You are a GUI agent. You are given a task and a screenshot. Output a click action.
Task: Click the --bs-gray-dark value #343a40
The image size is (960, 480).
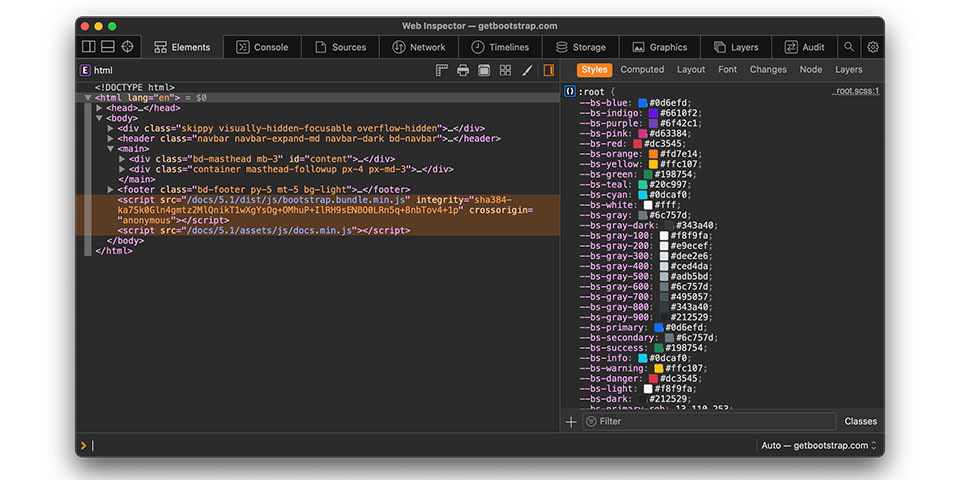697,225
